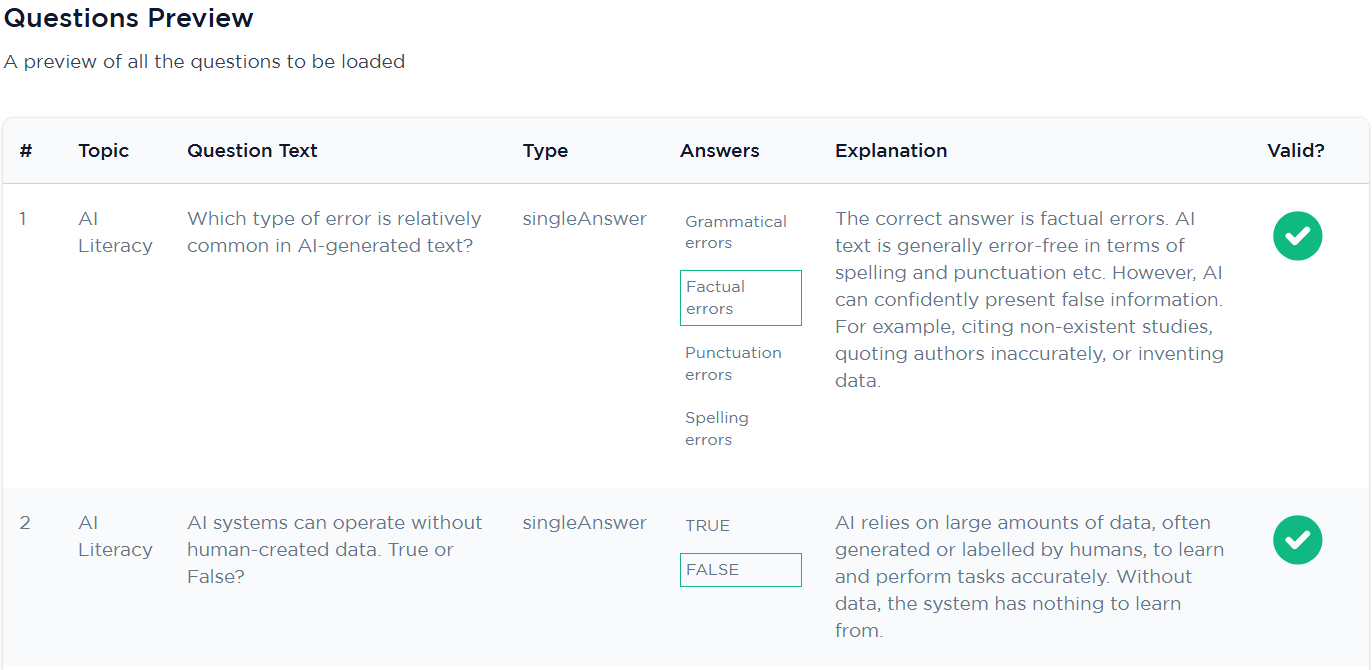Click the 'Question Text' column header
1372x670 pixels.
click(252, 151)
